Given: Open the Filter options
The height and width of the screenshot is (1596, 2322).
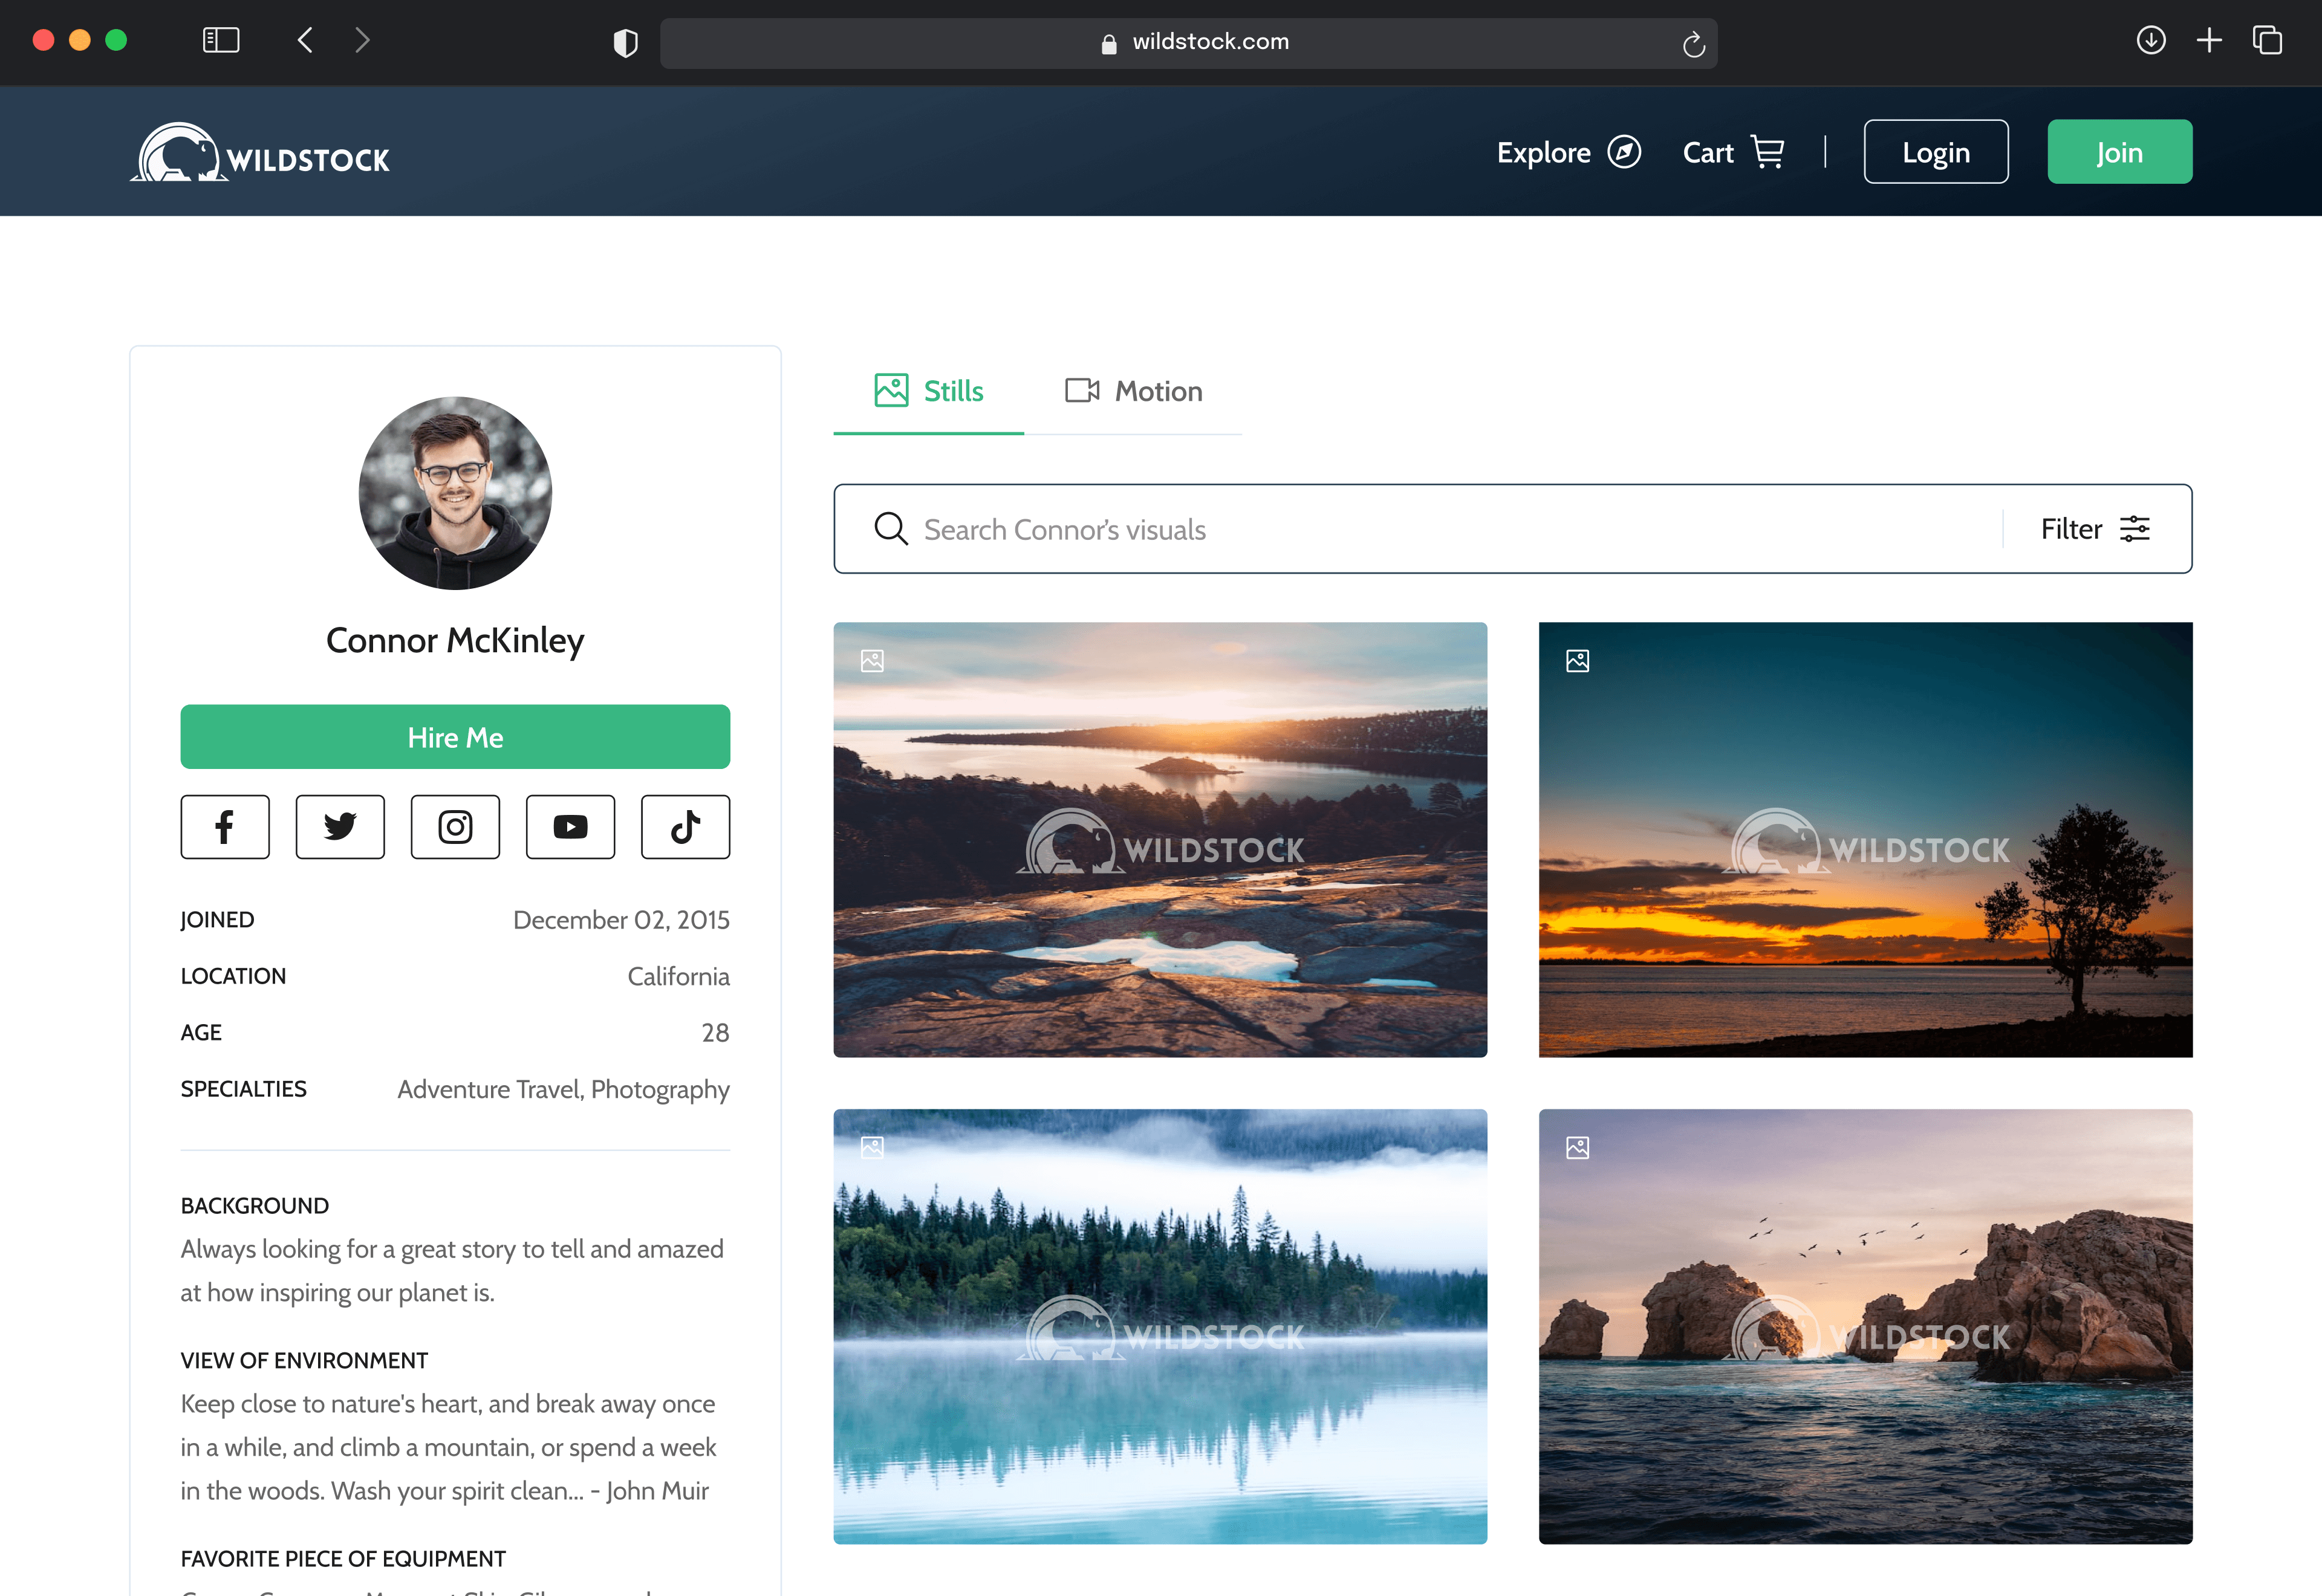Looking at the screenshot, I should pyautogui.click(x=2095, y=529).
